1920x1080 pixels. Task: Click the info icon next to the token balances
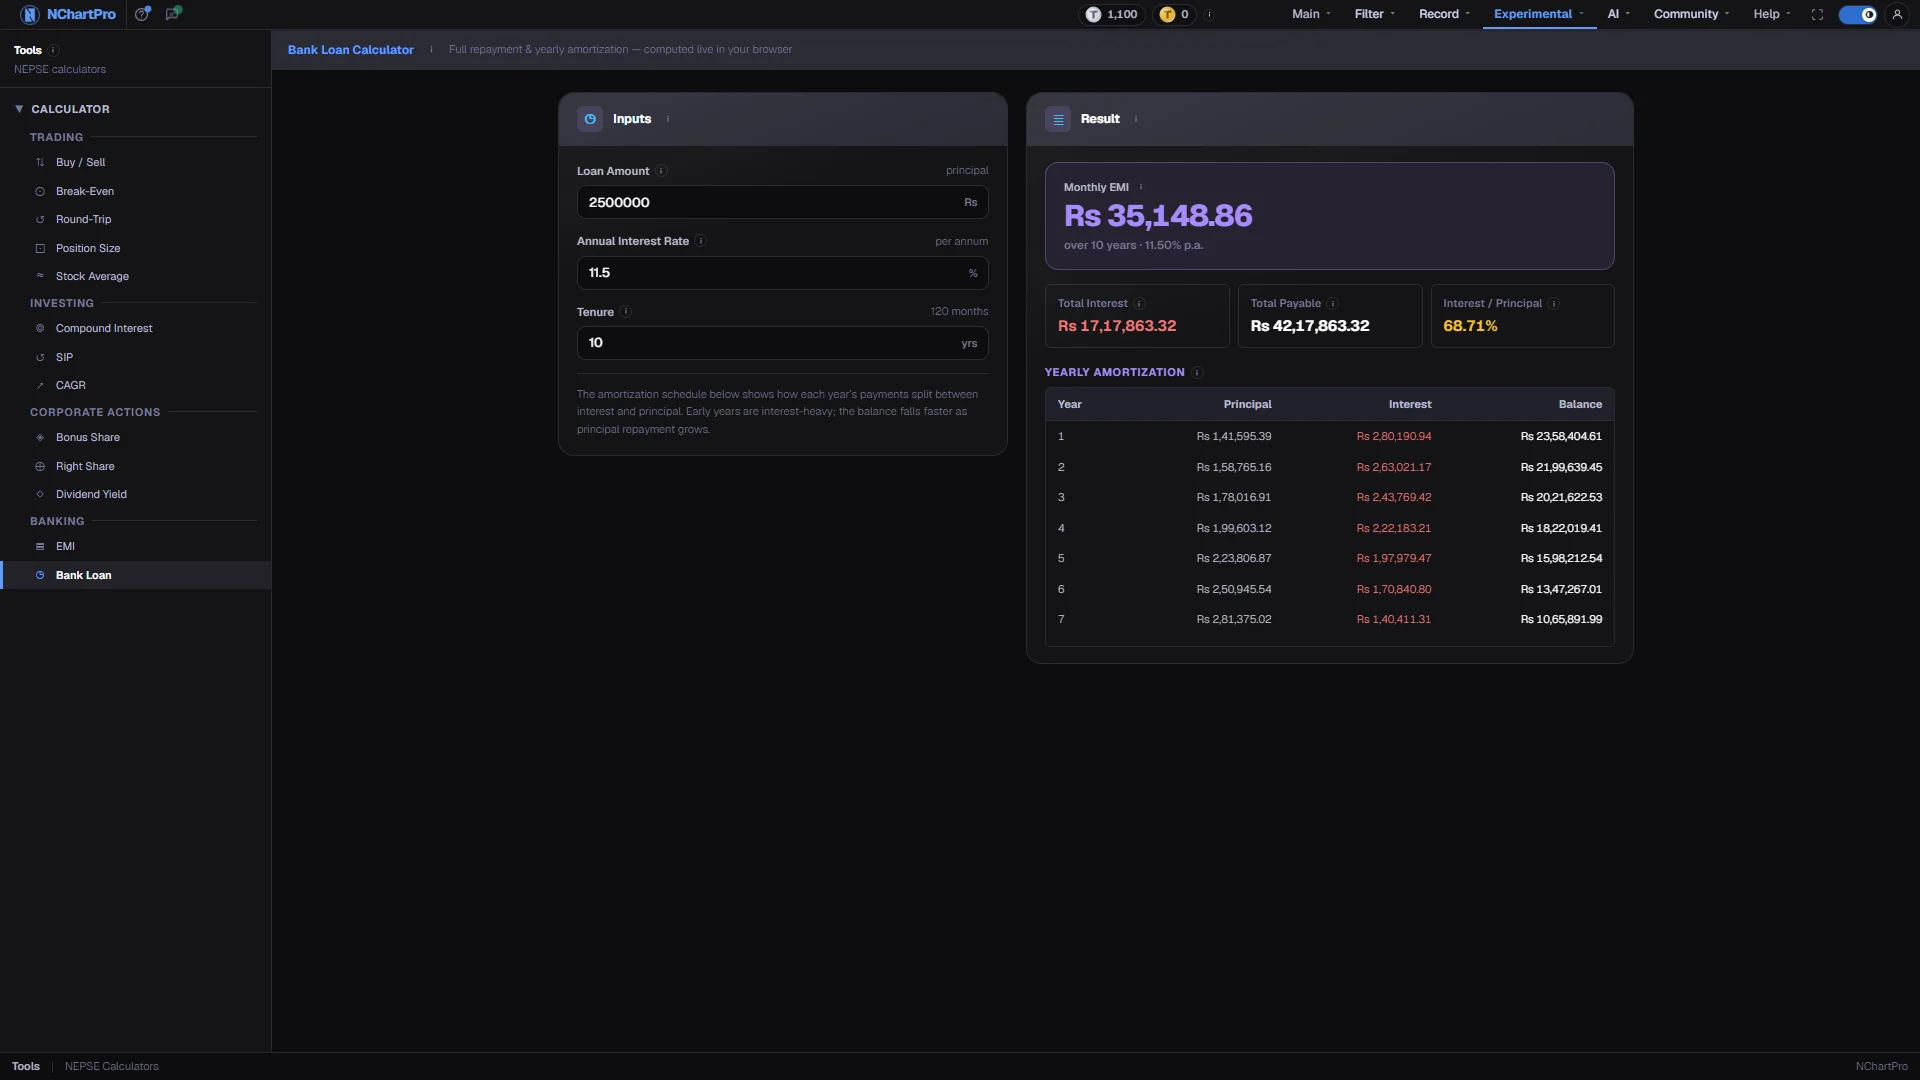[x=1209, y=14]
